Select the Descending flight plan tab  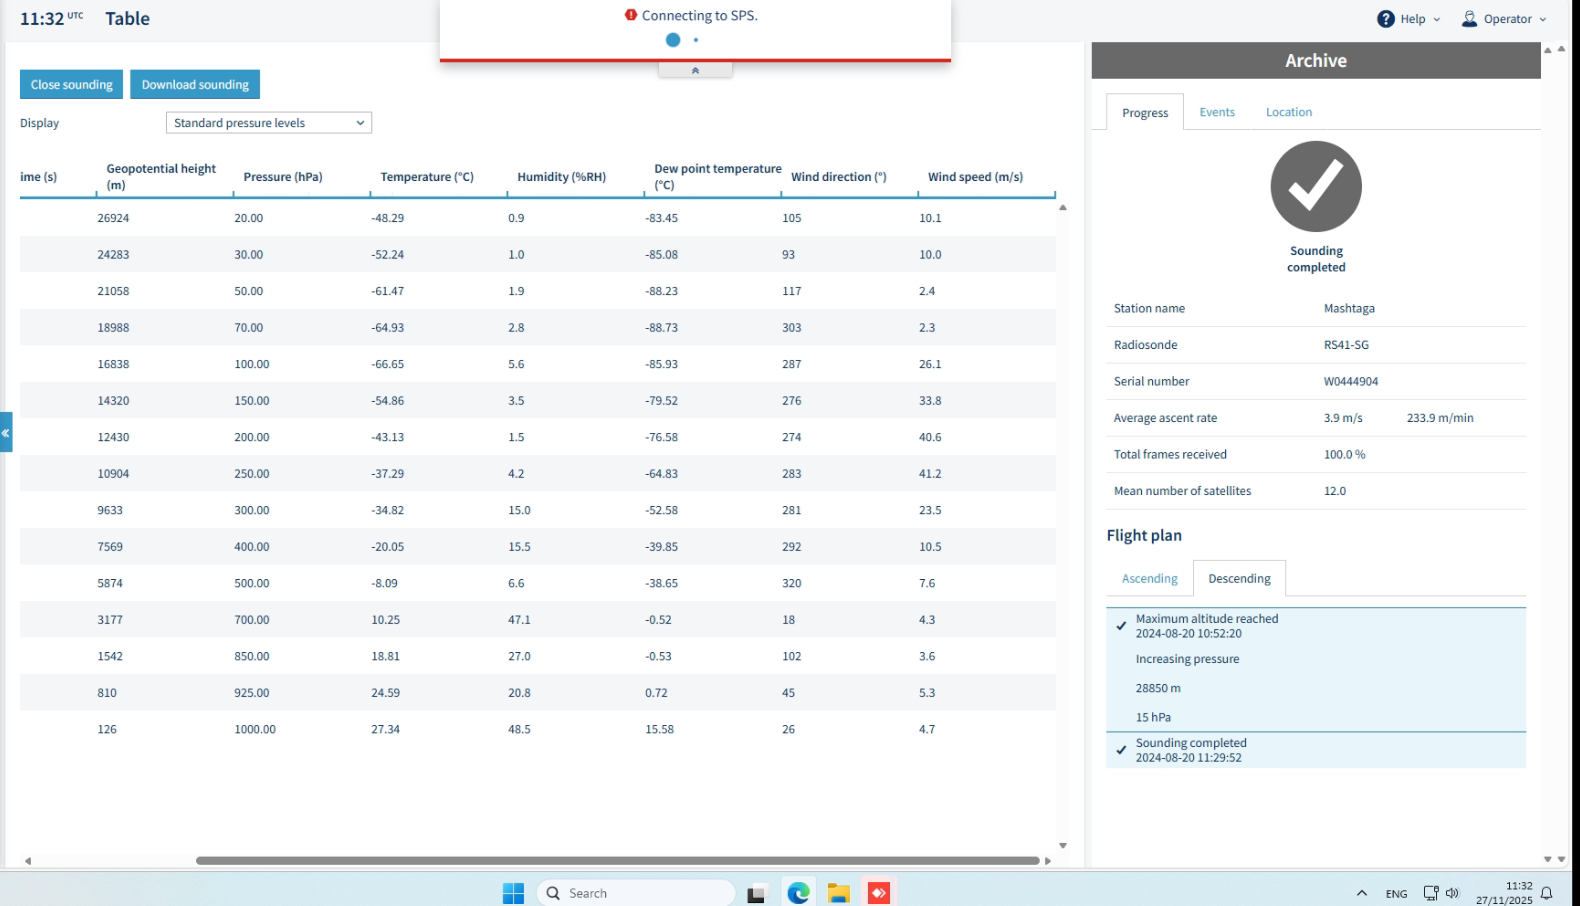pyautogui.click(x=1240, y=579)
